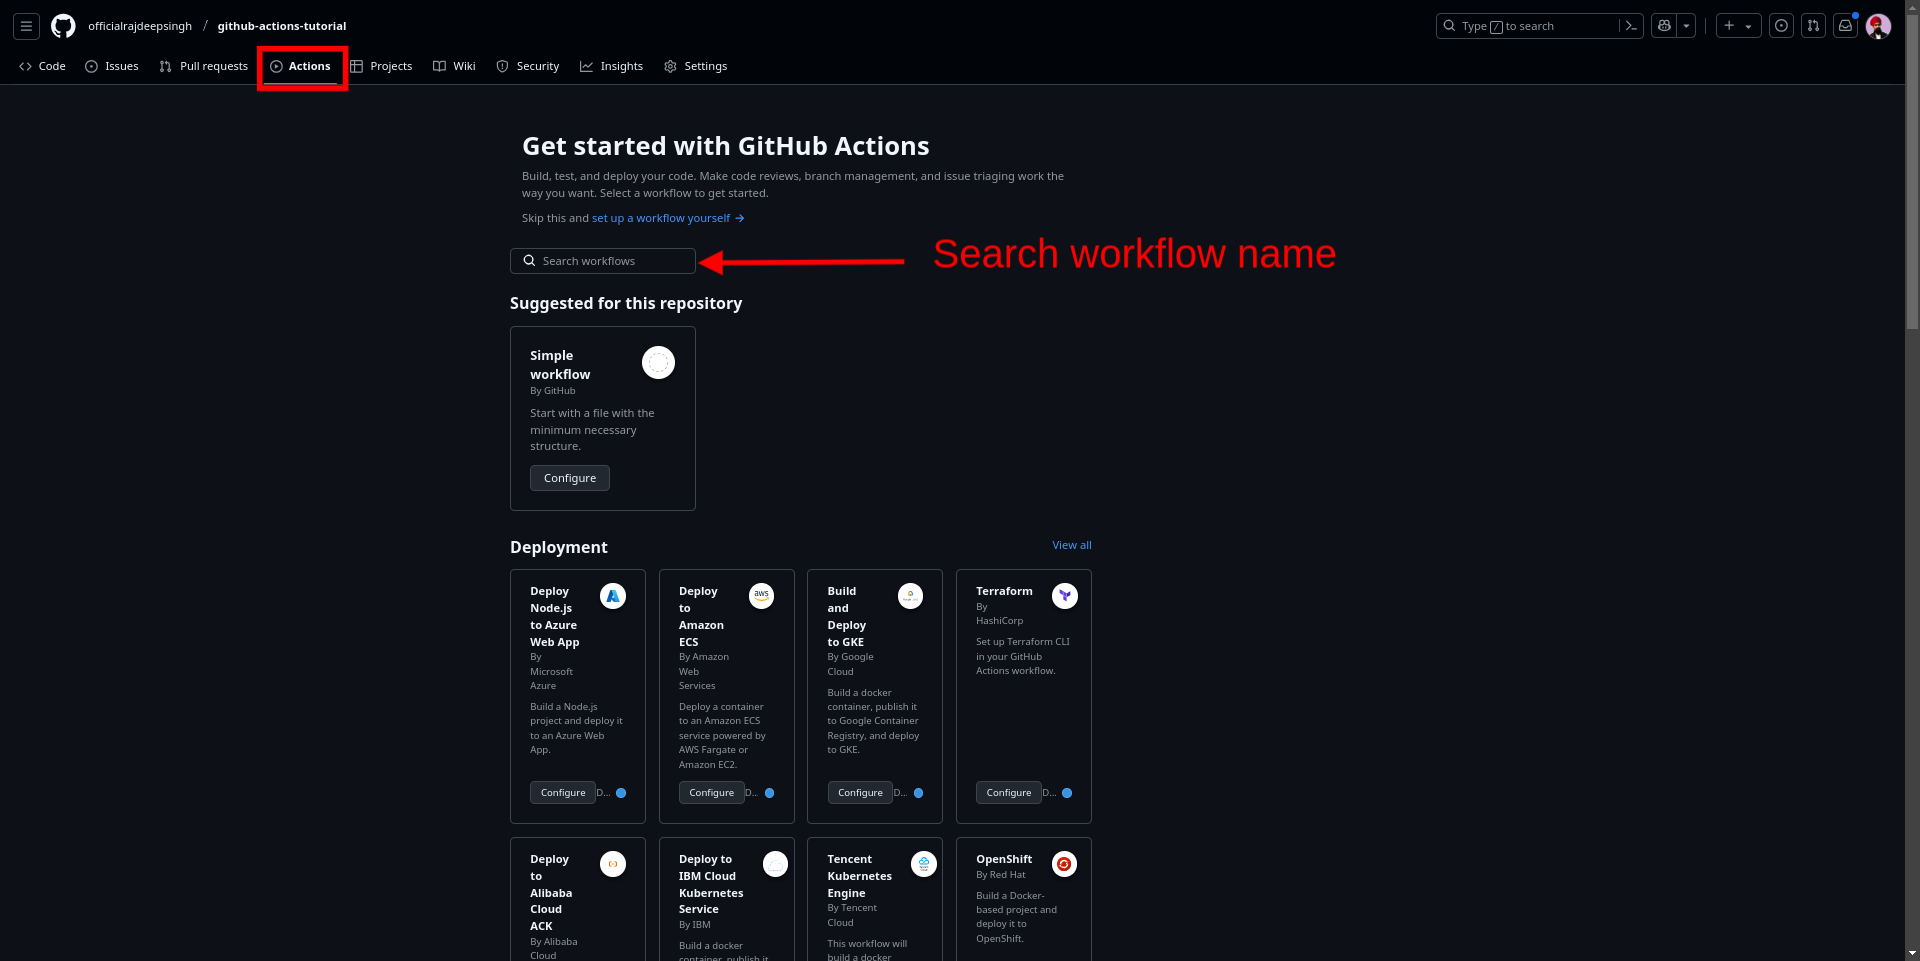Open the Pull requests tab

pyautogui.click(x=204, y=66)
